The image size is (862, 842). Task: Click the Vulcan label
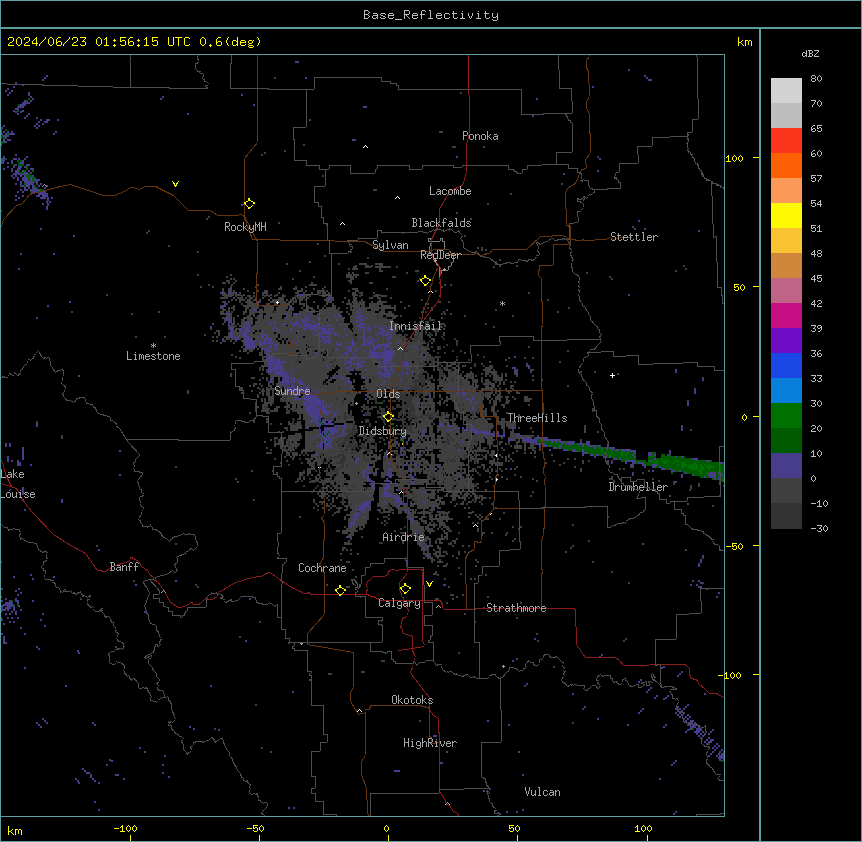pos(542,792)
